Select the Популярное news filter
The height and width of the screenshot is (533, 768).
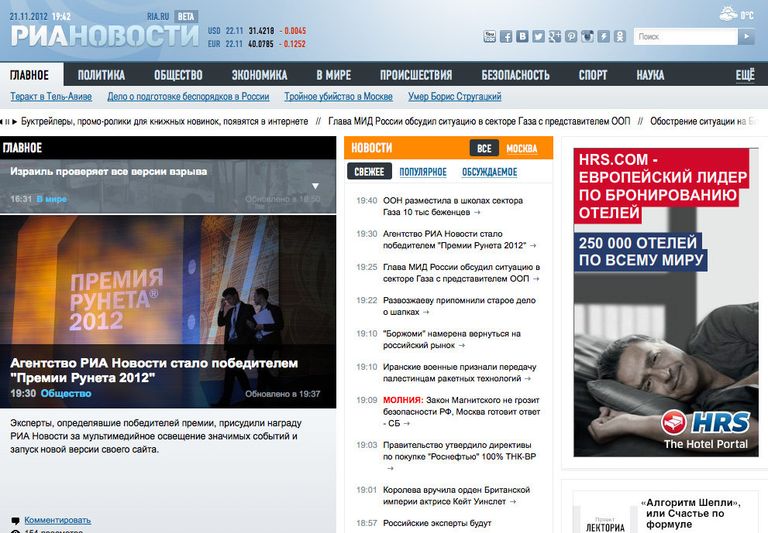tap(423, 172)
